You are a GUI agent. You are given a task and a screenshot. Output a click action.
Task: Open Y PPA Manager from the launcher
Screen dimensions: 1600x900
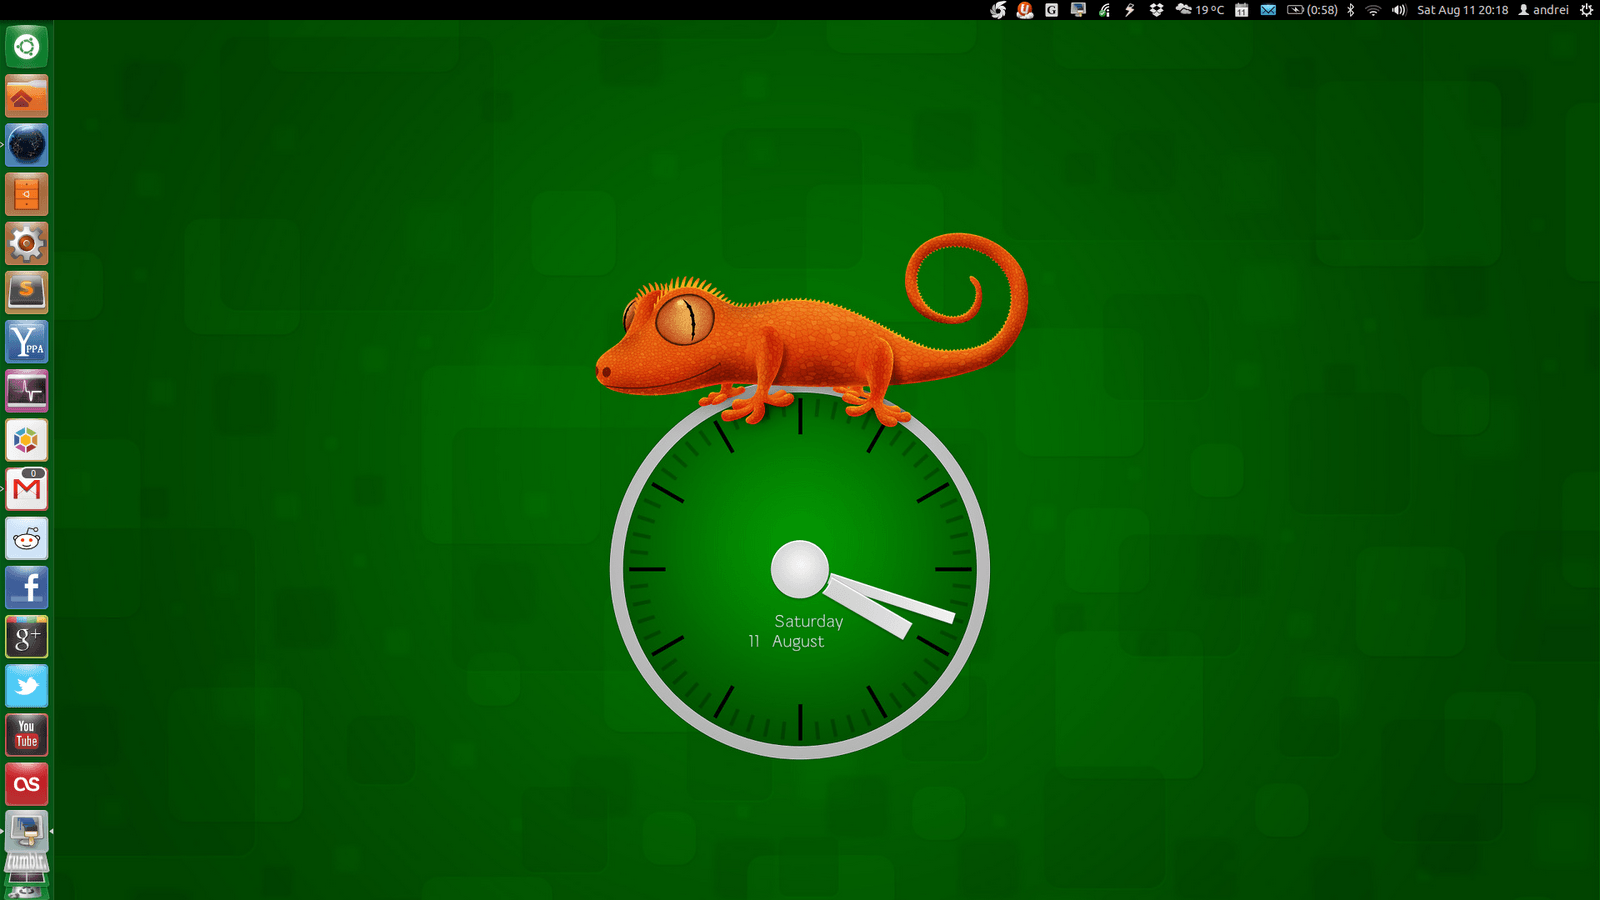(x=26, y=341)
